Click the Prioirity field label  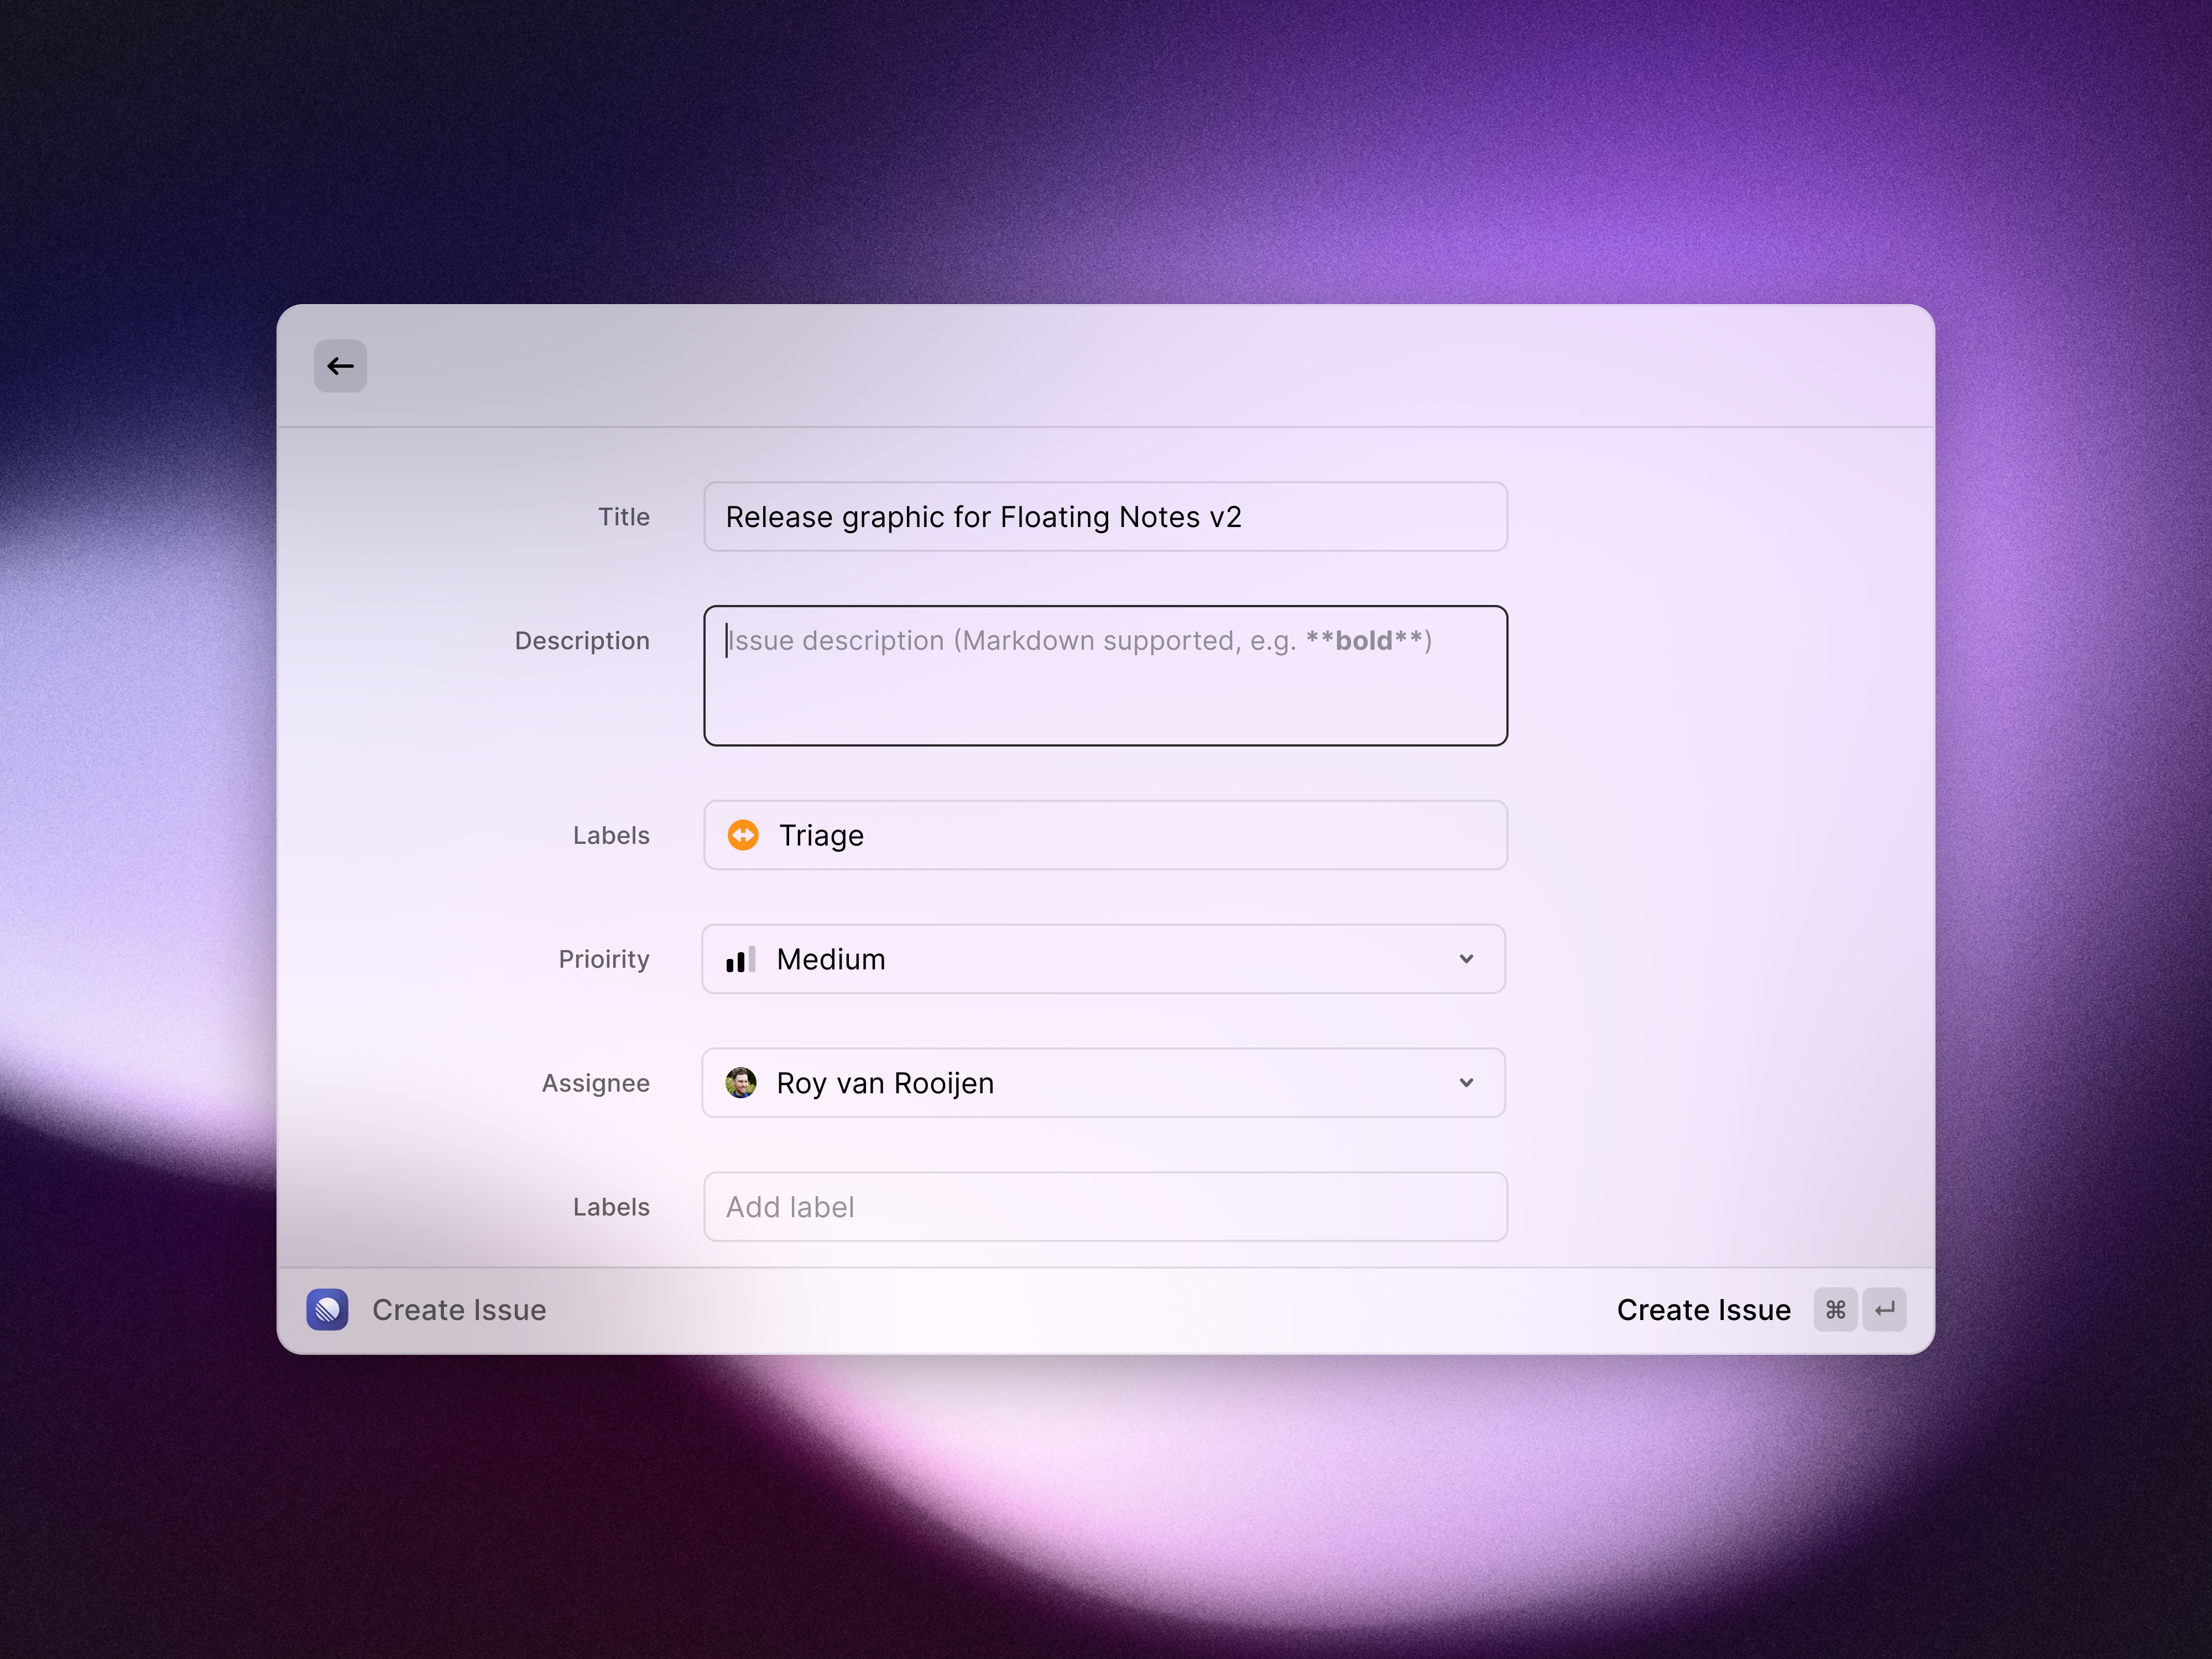click(x=604, y=959)
